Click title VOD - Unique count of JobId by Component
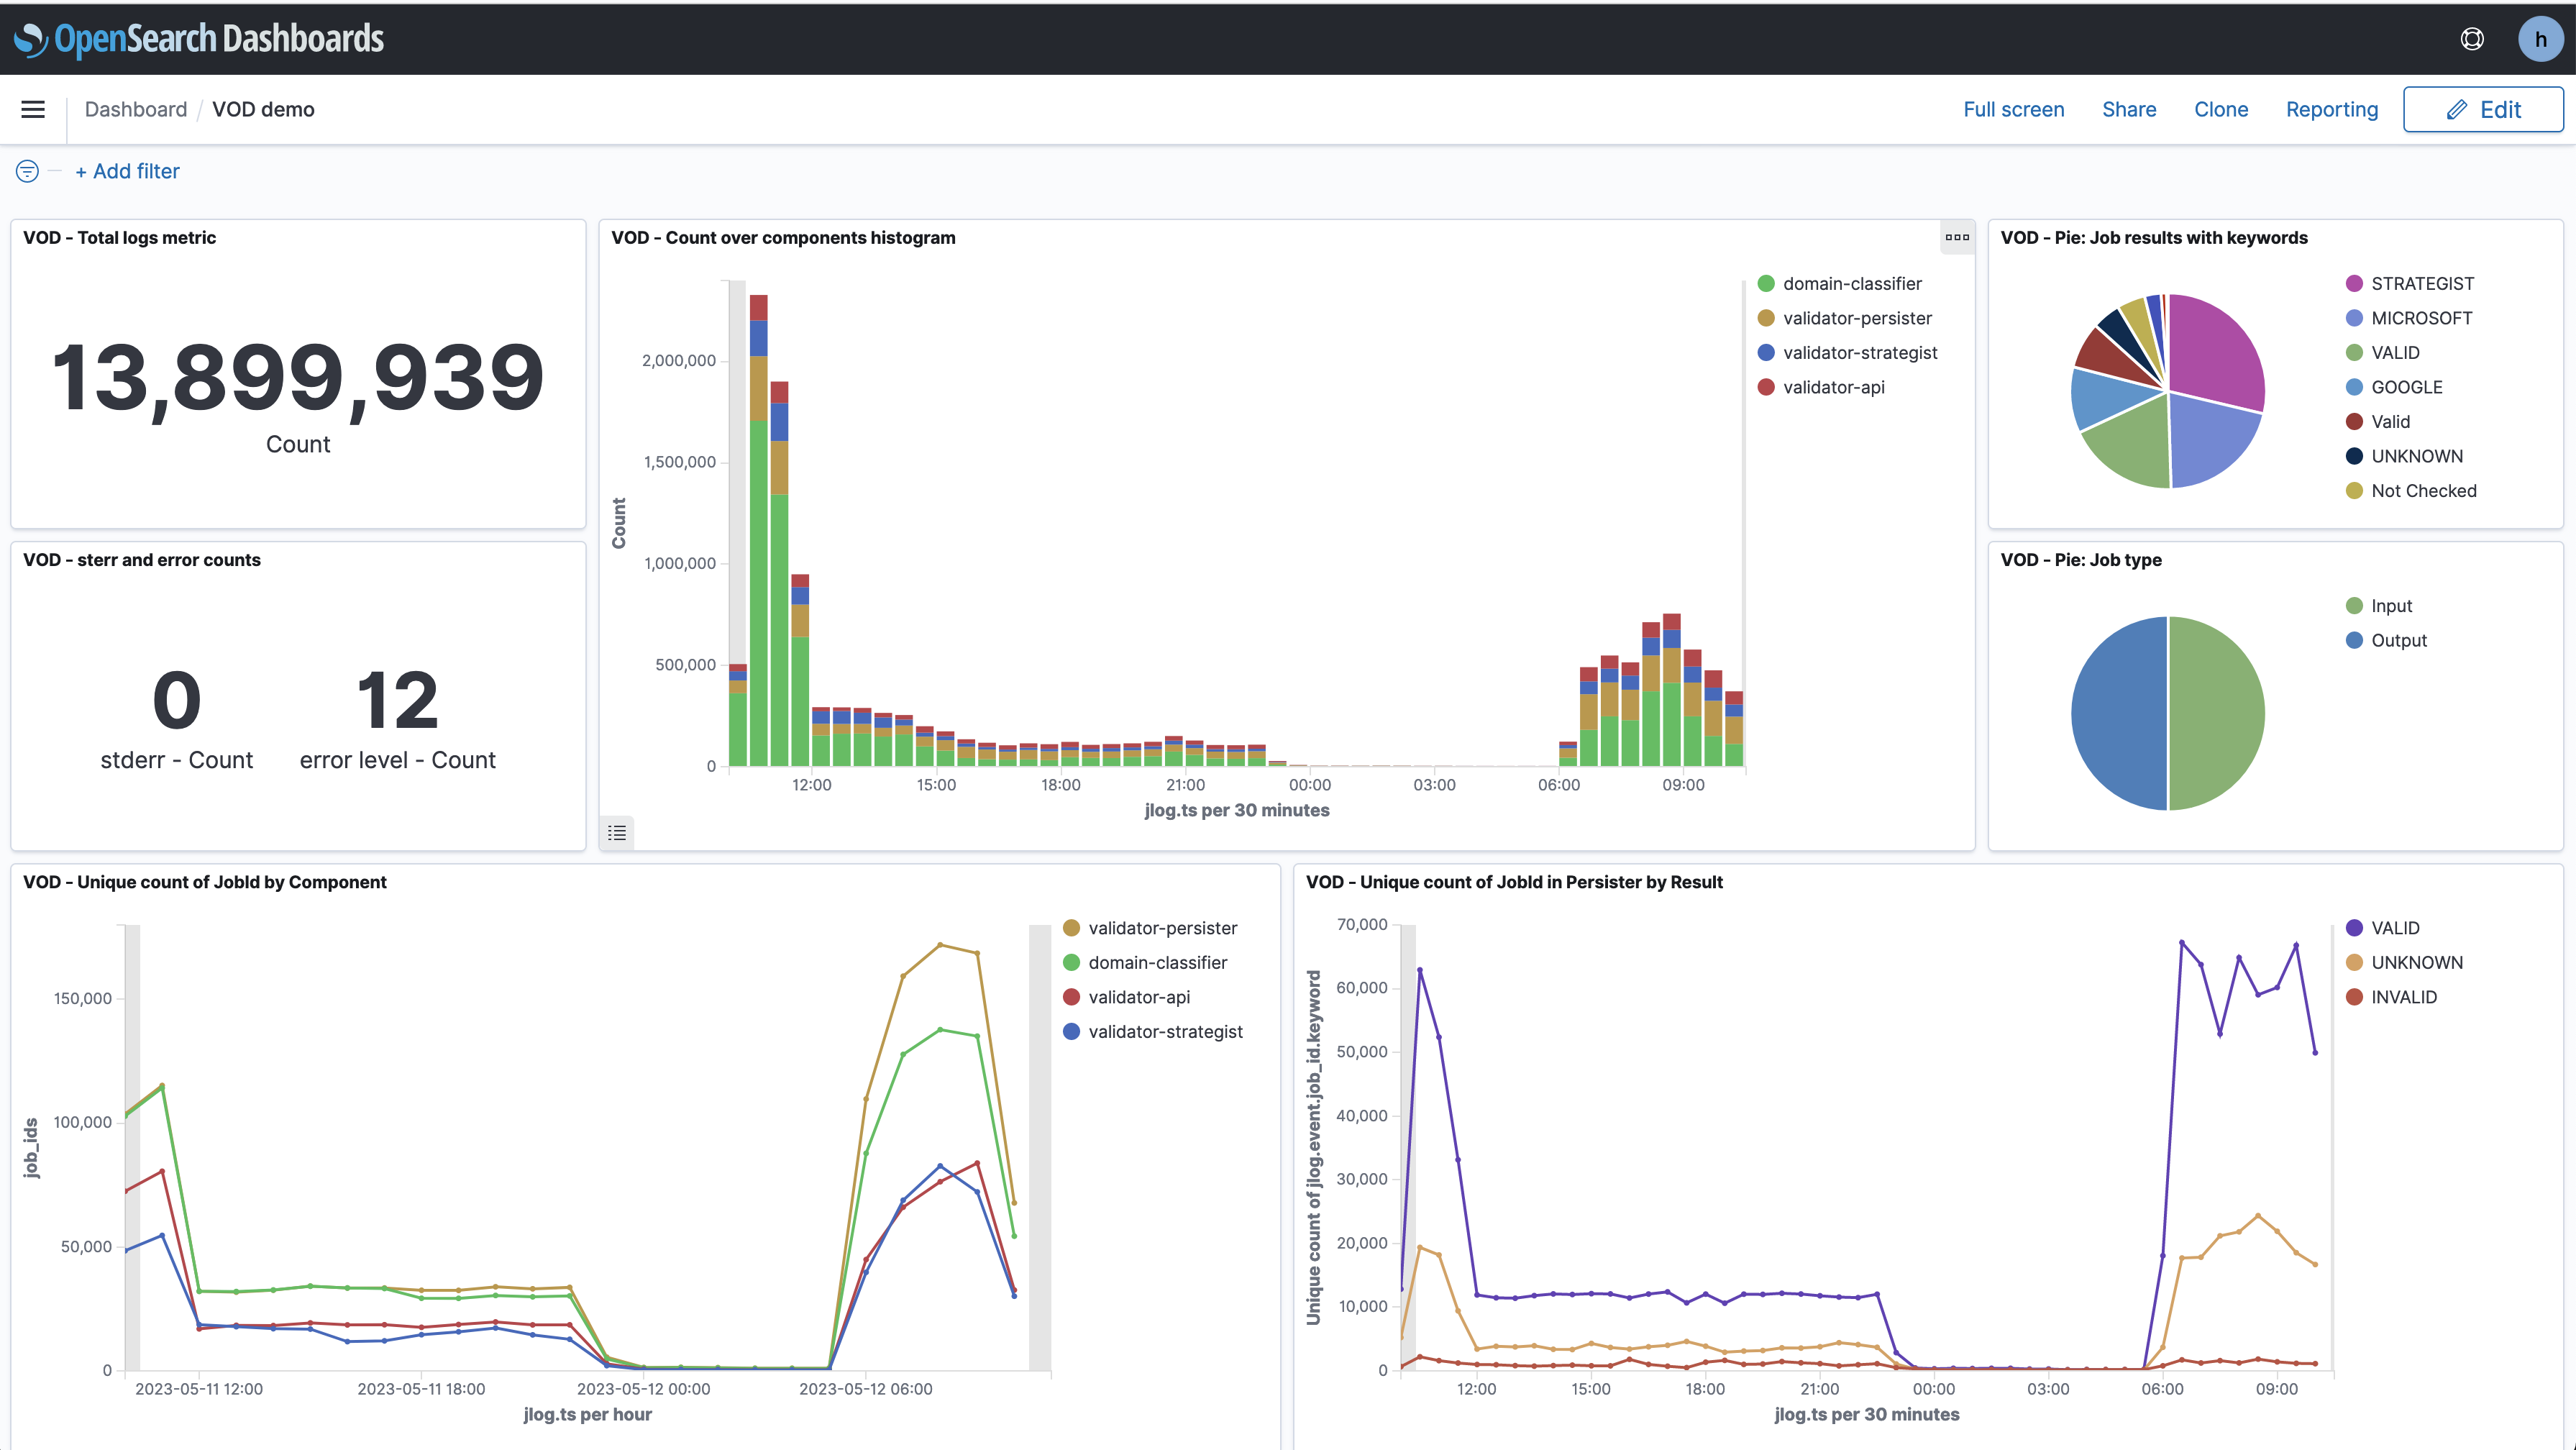The image size is (2576, 1450). click(x=205, y=881)
